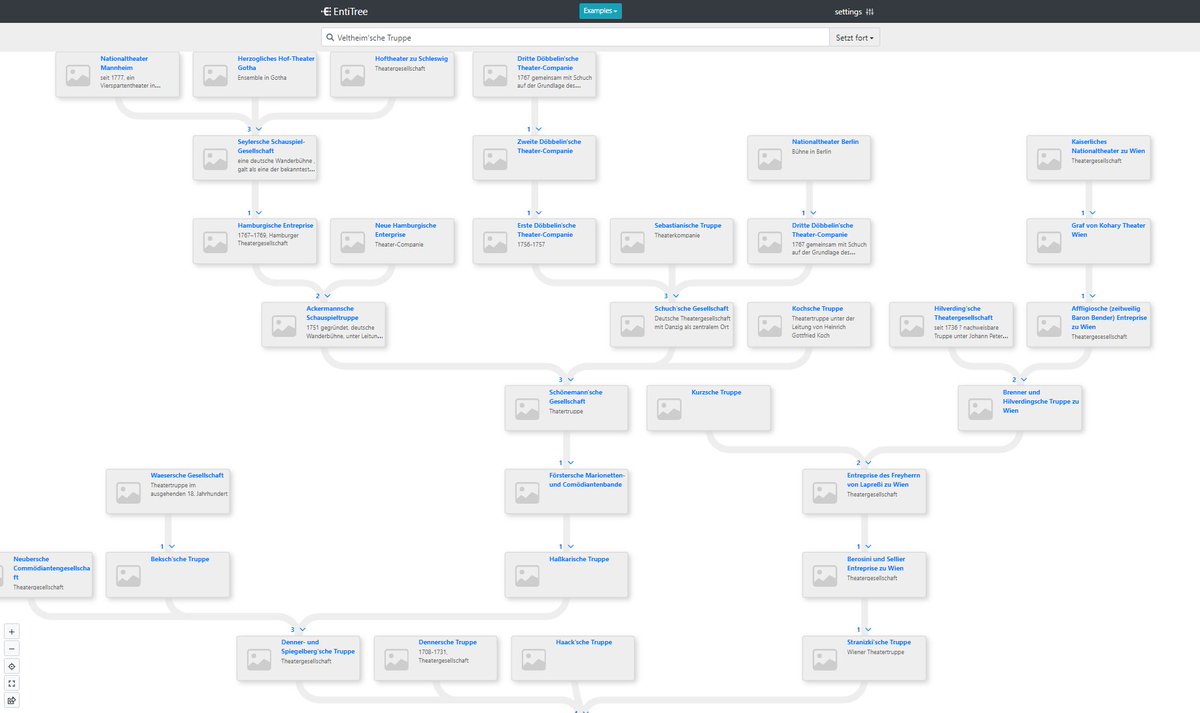The width and height of the screenshot is (1200, 713).
Task: Open the Entreprise des Freyherrn von Lapreßi link
Action: pyautogui.click(x=883, y=479)
